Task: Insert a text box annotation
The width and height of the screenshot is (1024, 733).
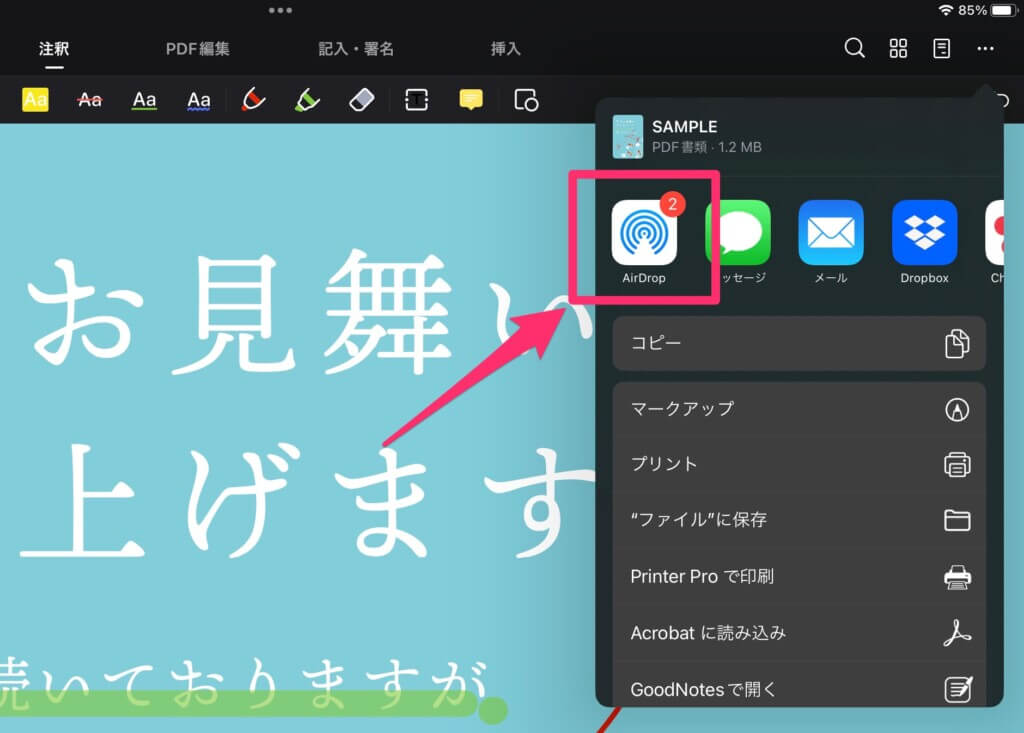Action: (x=416, y=99)
